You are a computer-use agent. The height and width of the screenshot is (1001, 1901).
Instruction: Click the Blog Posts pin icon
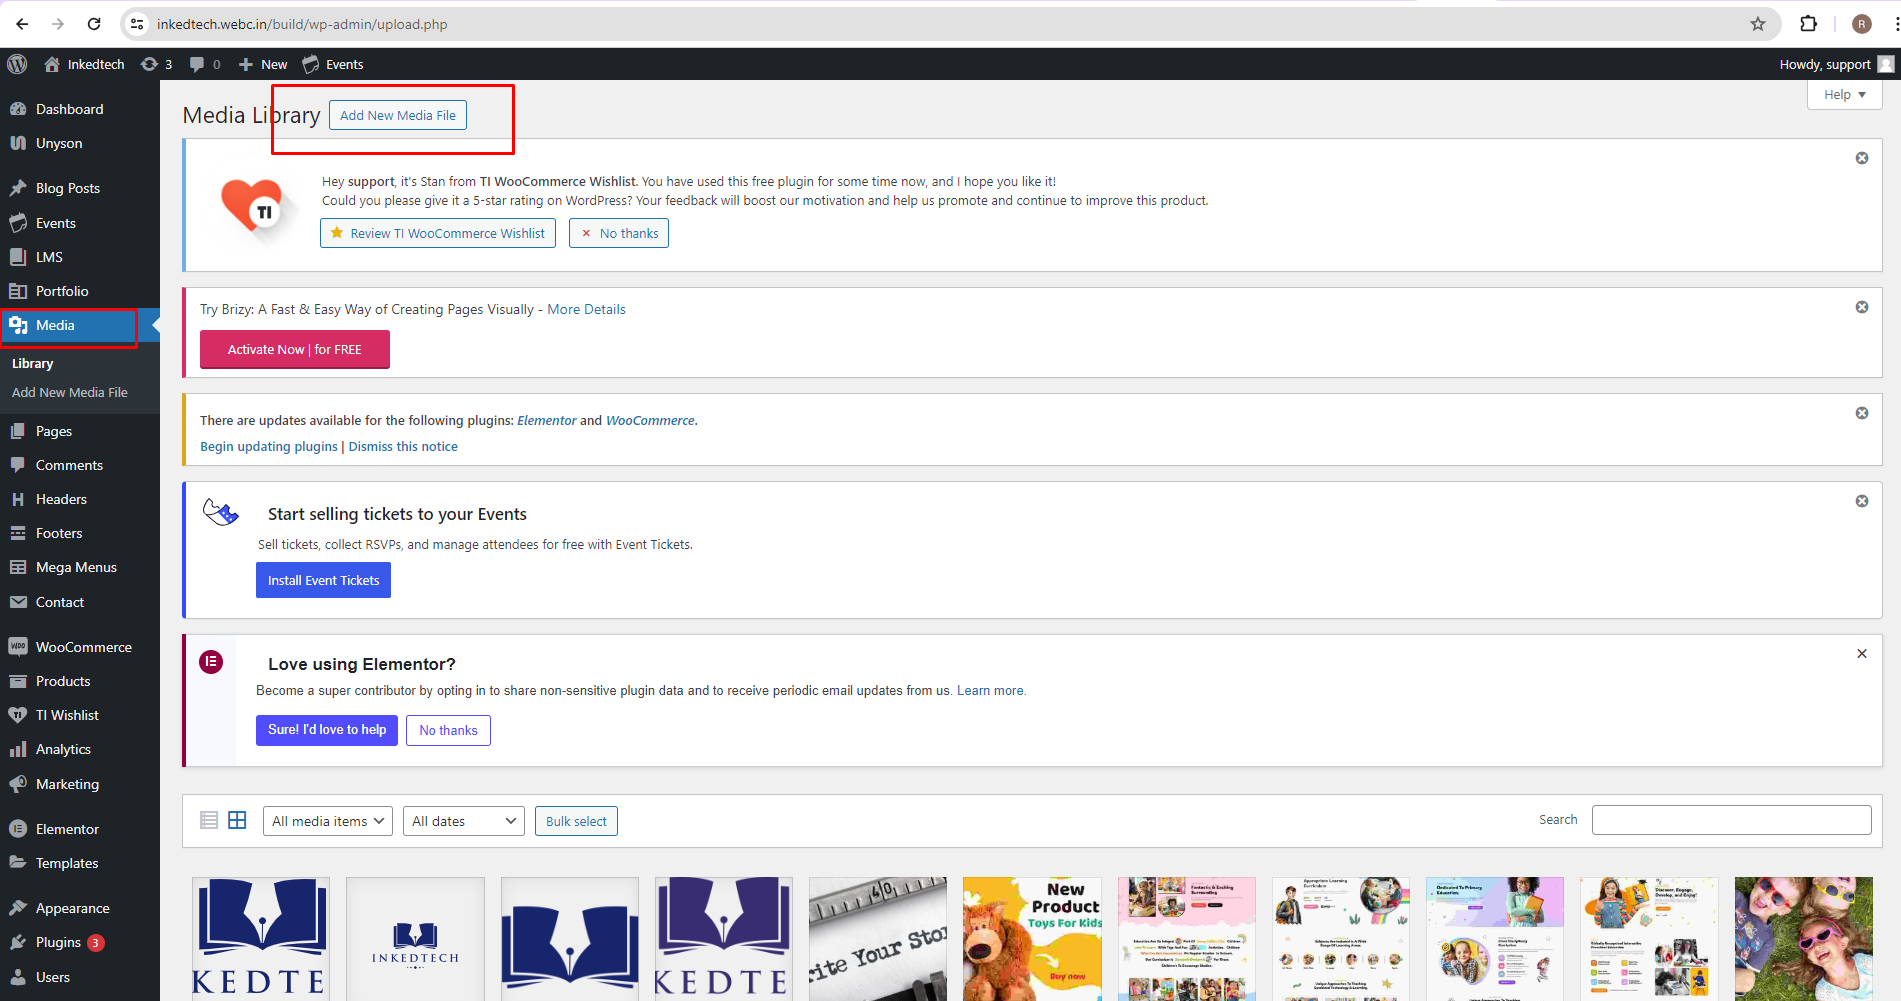(x=18, y=188)
